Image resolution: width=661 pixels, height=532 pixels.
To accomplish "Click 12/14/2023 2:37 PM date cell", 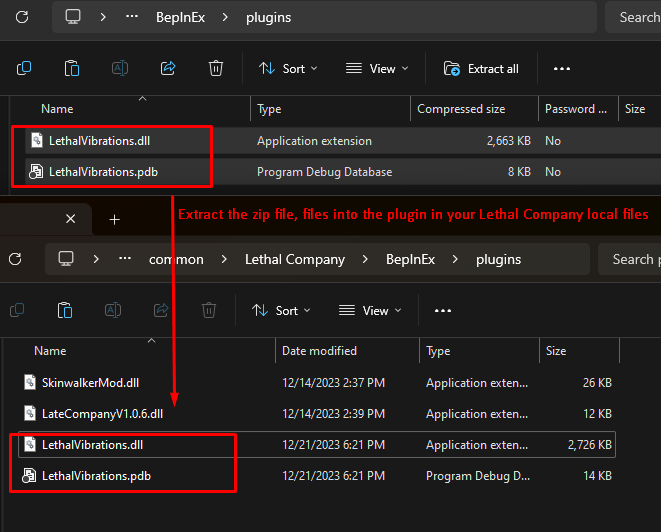I will 333,383.
